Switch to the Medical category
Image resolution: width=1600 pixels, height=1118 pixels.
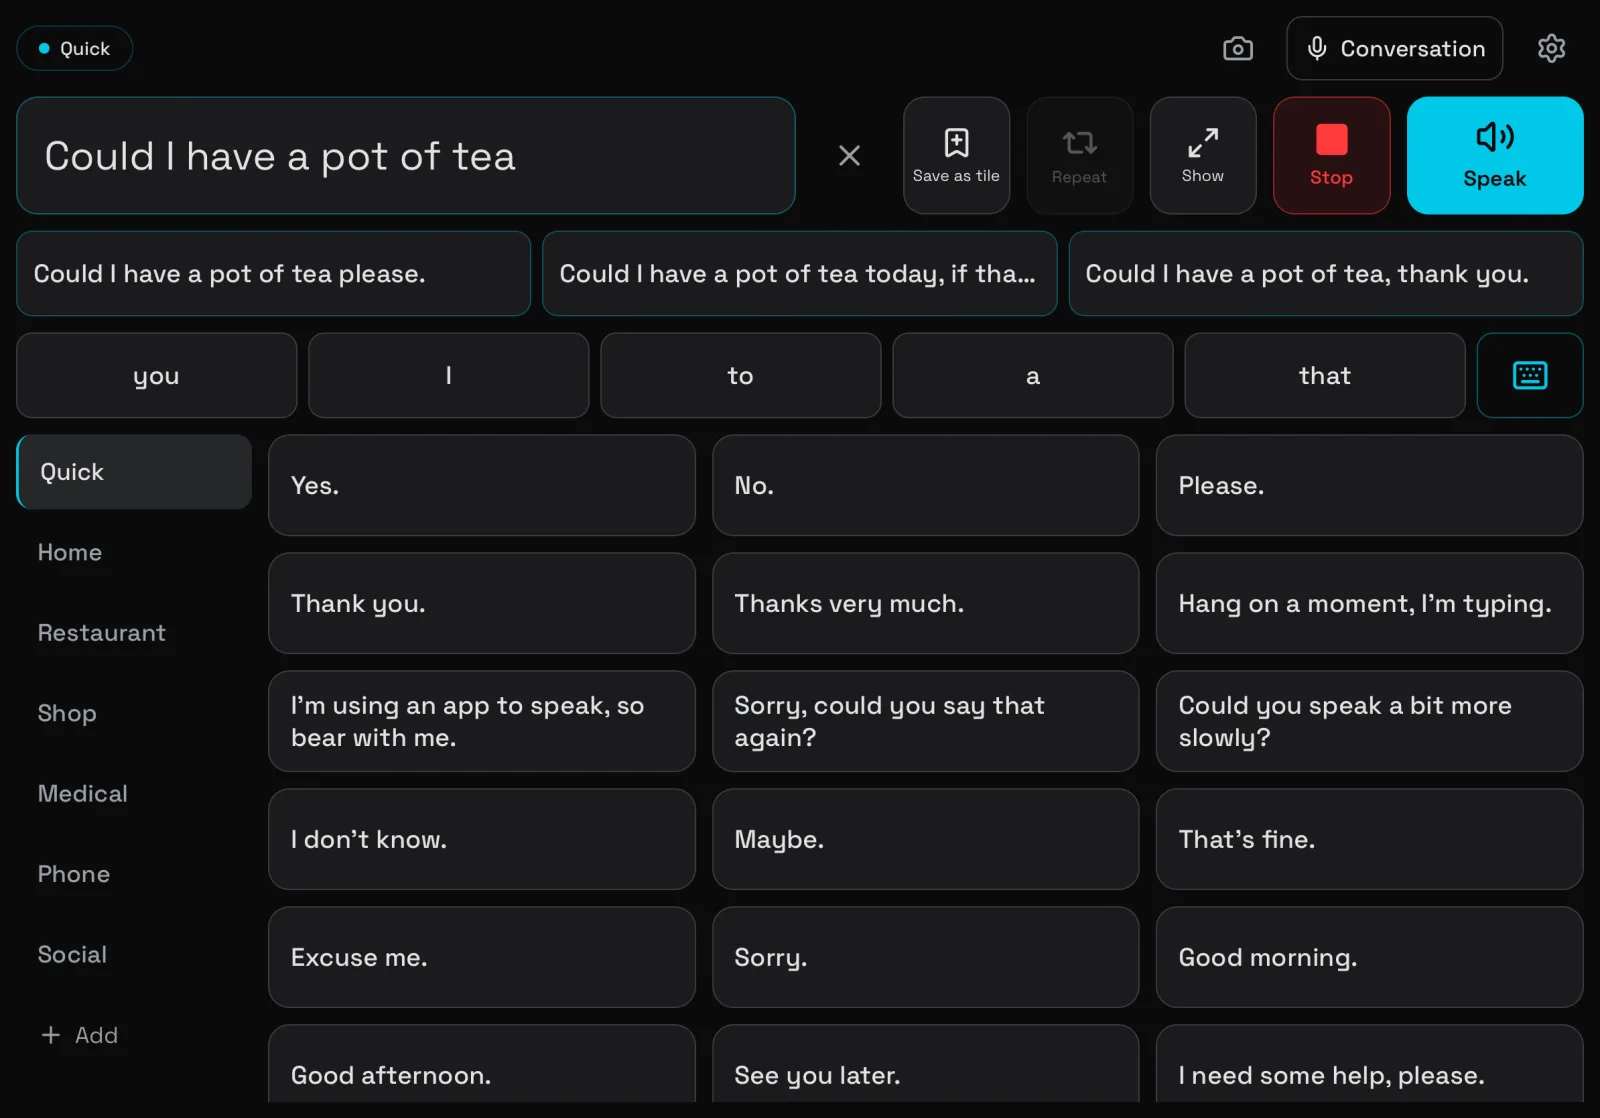click(x=134, y=794)
